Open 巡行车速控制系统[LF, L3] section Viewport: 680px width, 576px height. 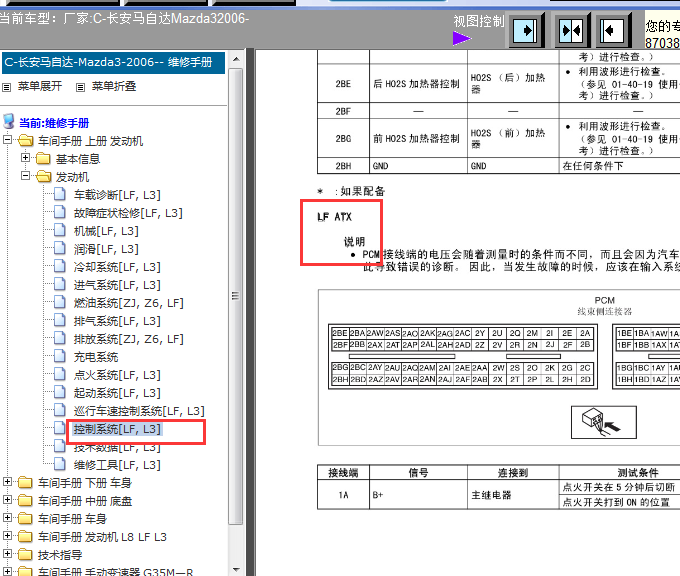139,411
